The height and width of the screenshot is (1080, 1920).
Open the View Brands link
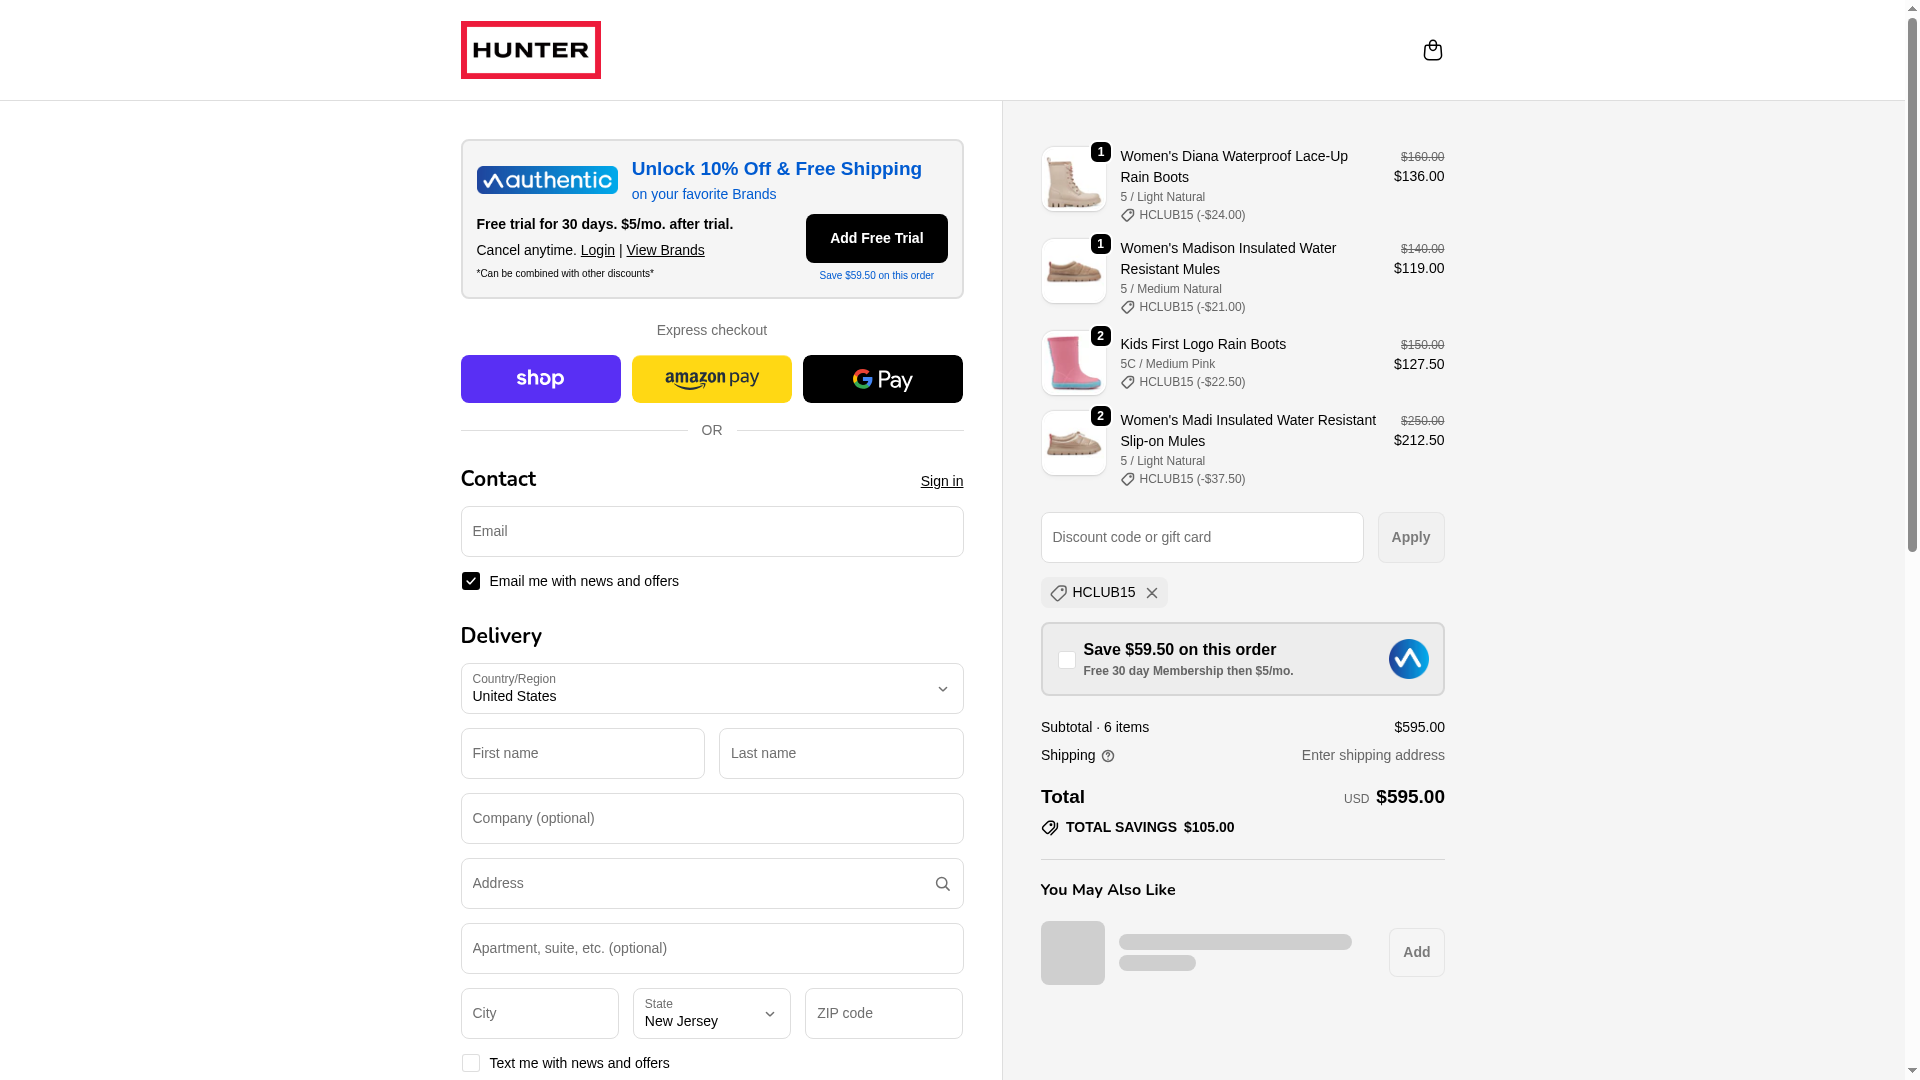665,250
